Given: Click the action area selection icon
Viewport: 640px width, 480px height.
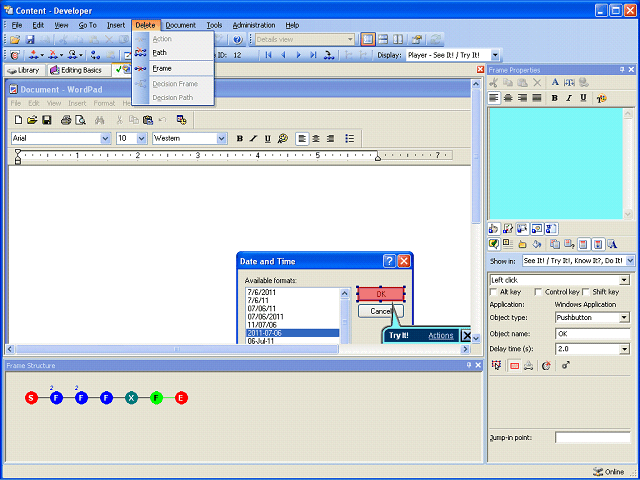Looking at the screenshot, I should (x=496, y=365).
